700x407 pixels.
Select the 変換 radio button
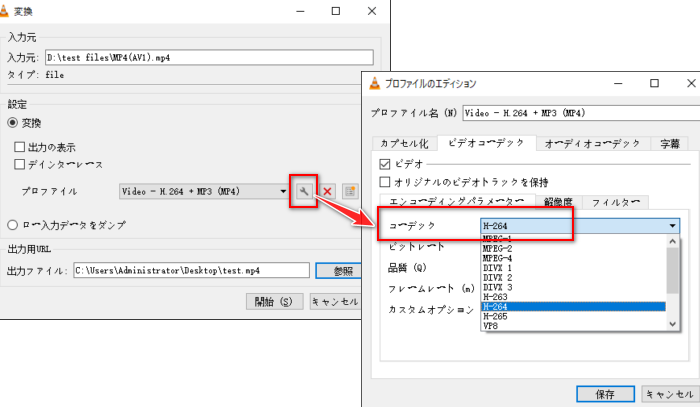point(12,122)
